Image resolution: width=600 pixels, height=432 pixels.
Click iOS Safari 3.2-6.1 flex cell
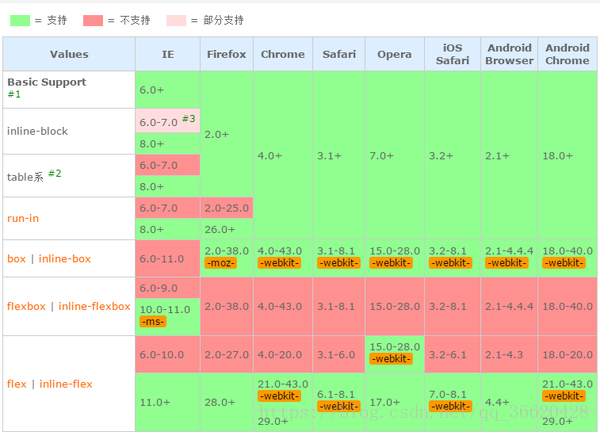452,355
